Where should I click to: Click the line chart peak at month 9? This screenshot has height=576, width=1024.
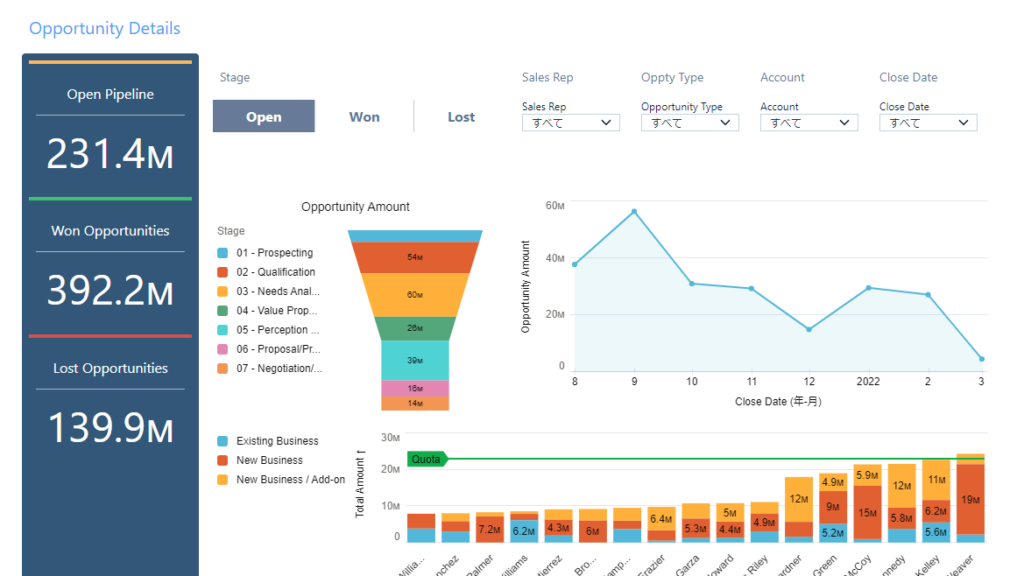[x=633, y=212]
